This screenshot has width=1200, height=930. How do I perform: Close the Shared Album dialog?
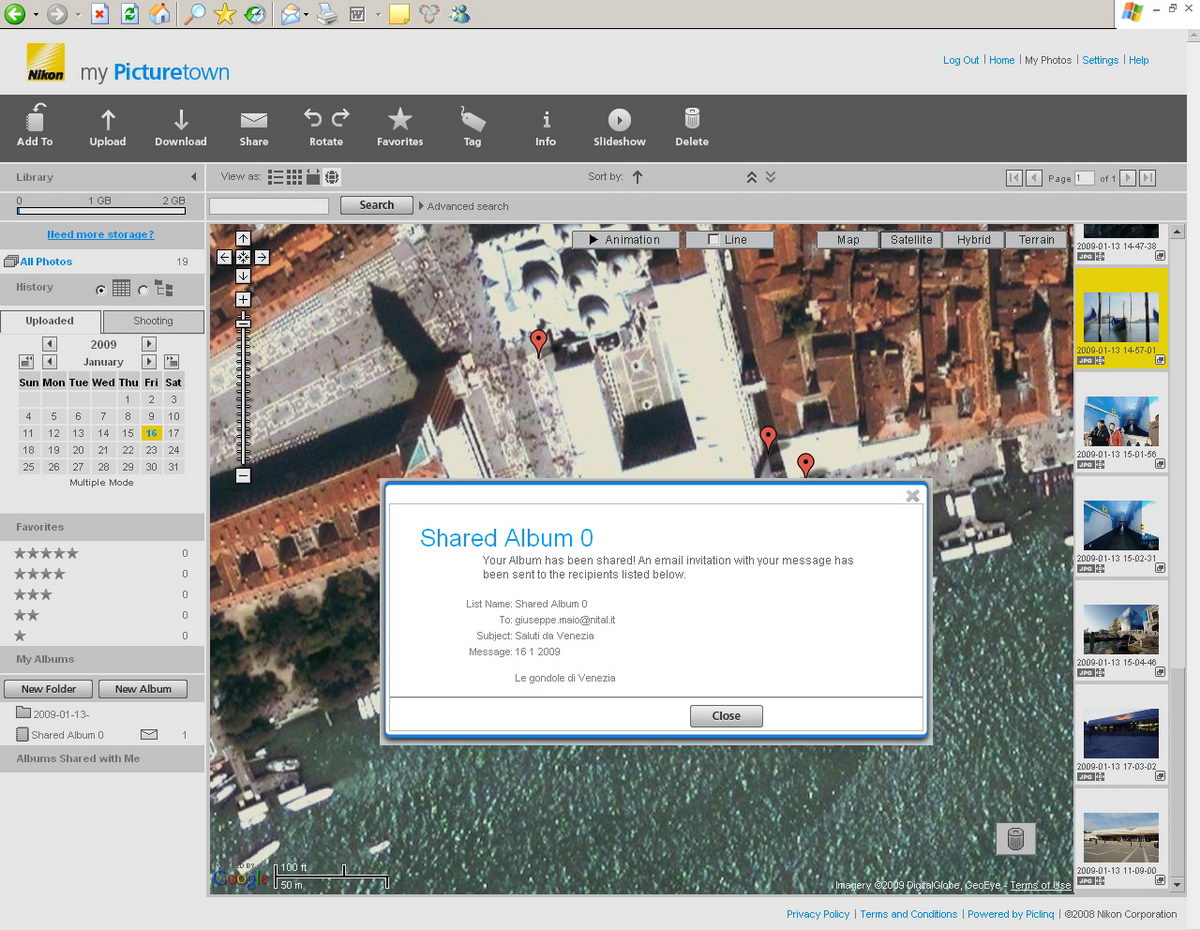tap(726, 716)
